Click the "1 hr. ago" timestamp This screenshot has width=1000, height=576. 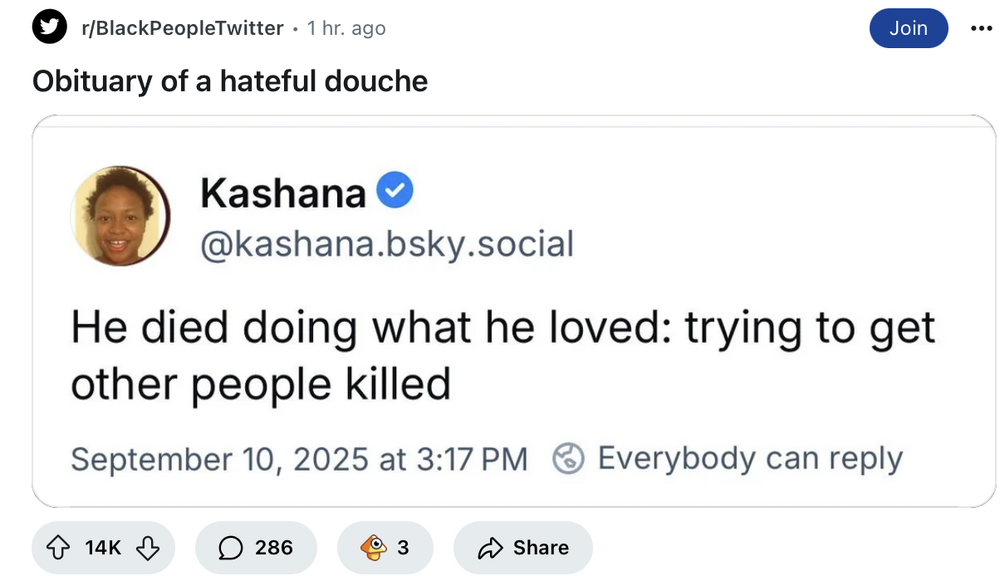click(346, 28)
